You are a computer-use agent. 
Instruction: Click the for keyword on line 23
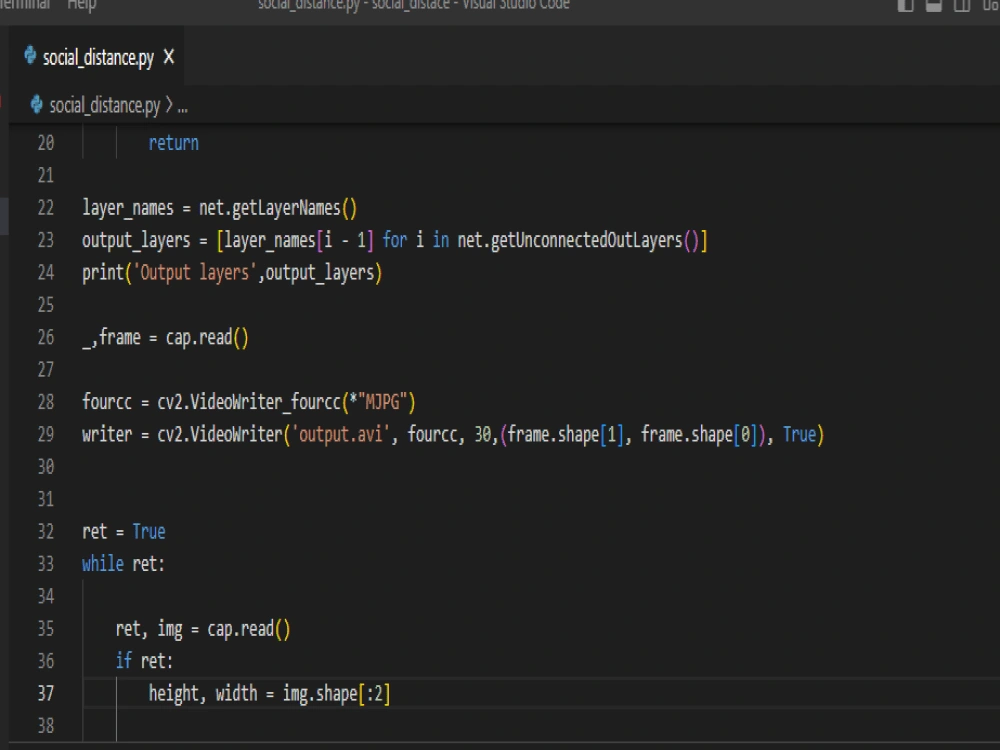395,240
